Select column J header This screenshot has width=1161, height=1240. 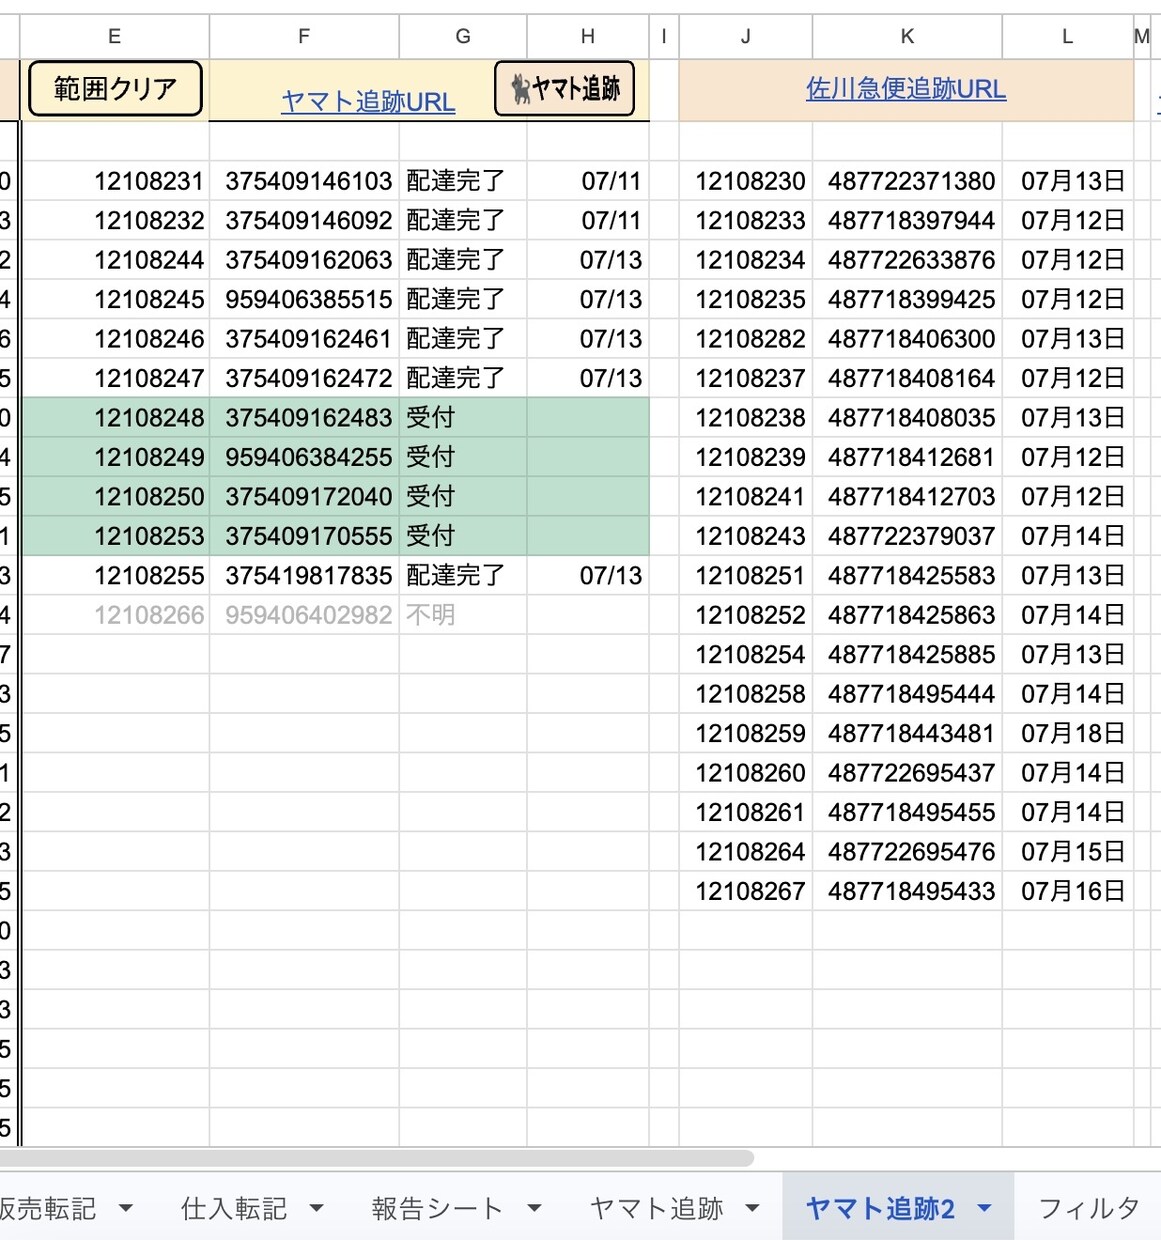coord(746,37)
